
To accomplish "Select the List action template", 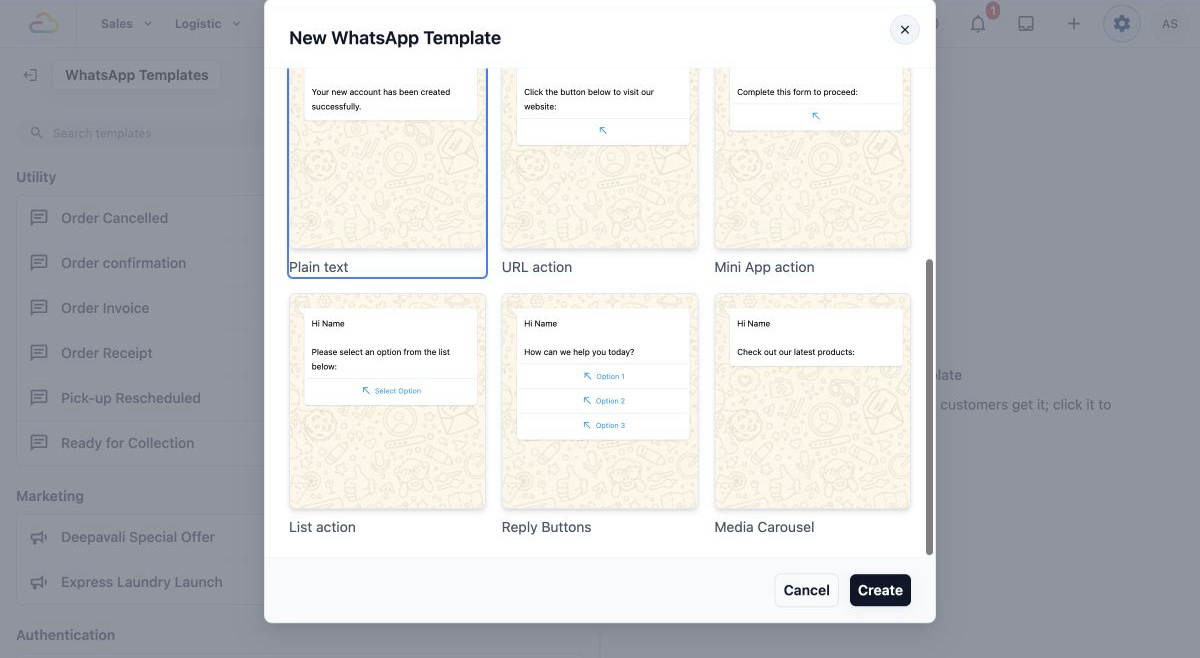I will click(387, 414).
